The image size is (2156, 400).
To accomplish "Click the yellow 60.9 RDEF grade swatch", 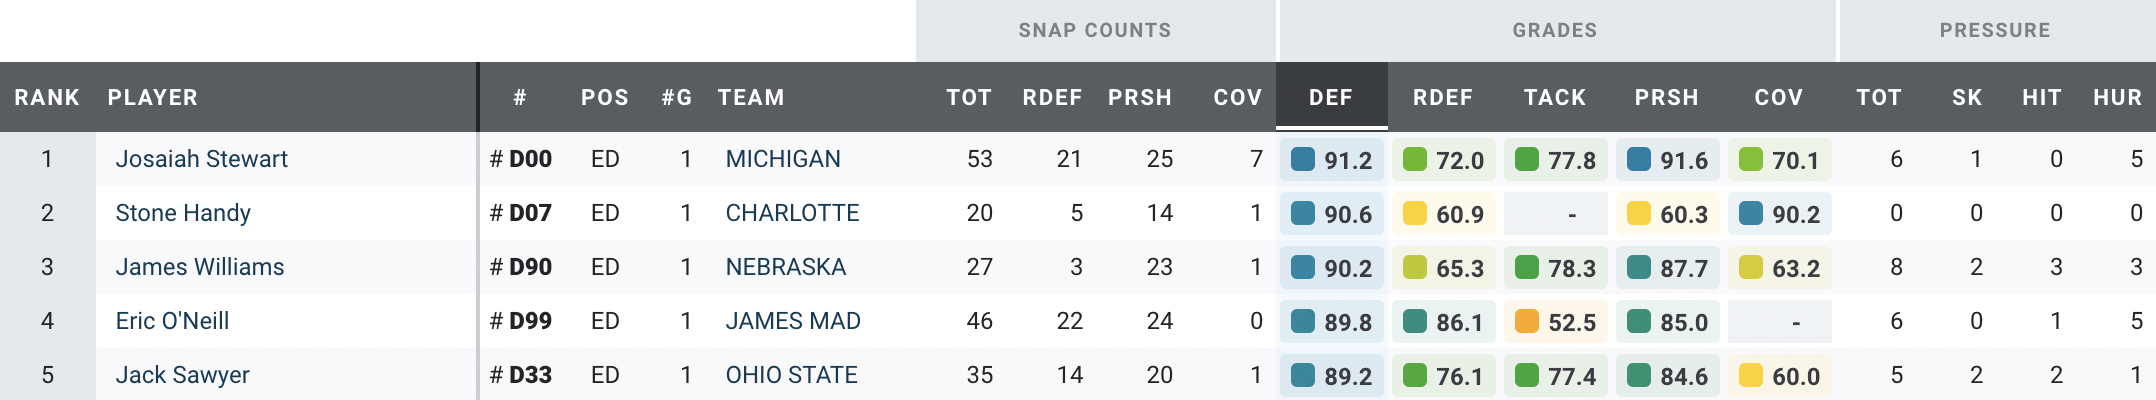I will click(x=1415, y=214).
